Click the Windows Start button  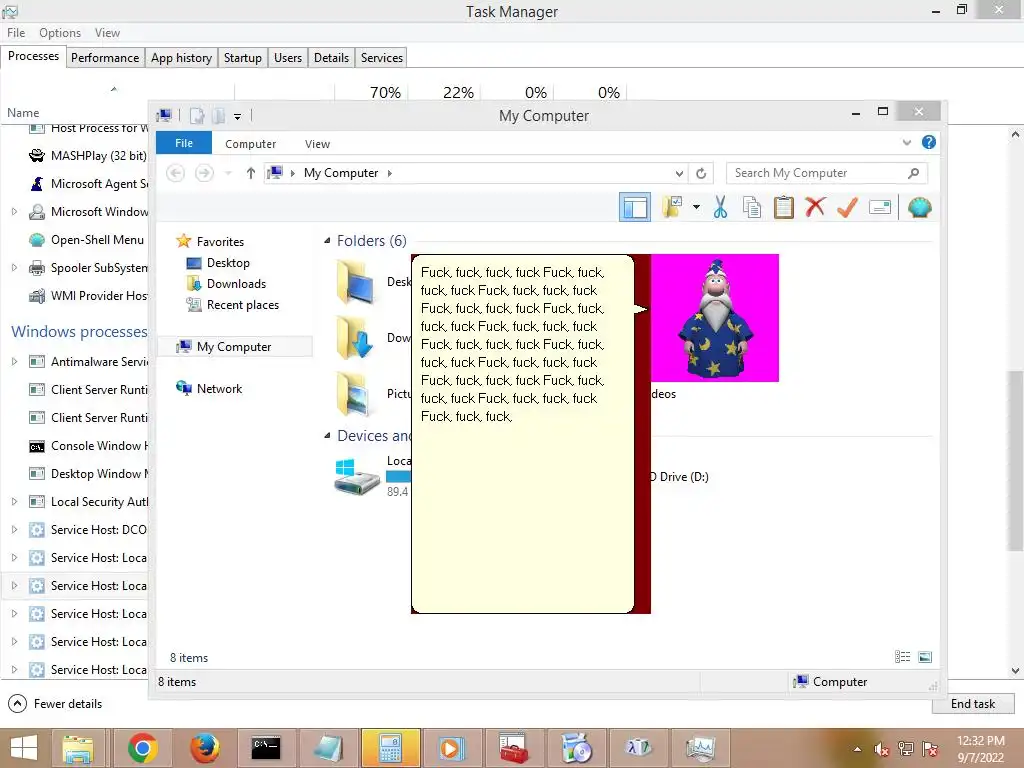coord(24,748)
